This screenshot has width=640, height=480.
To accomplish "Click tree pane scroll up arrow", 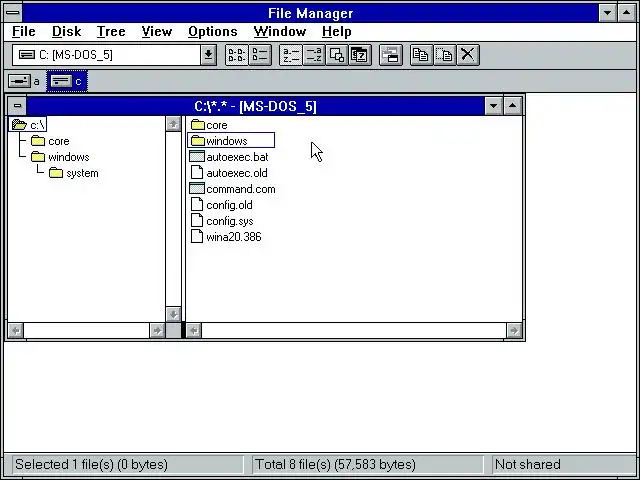I will 173,124.
